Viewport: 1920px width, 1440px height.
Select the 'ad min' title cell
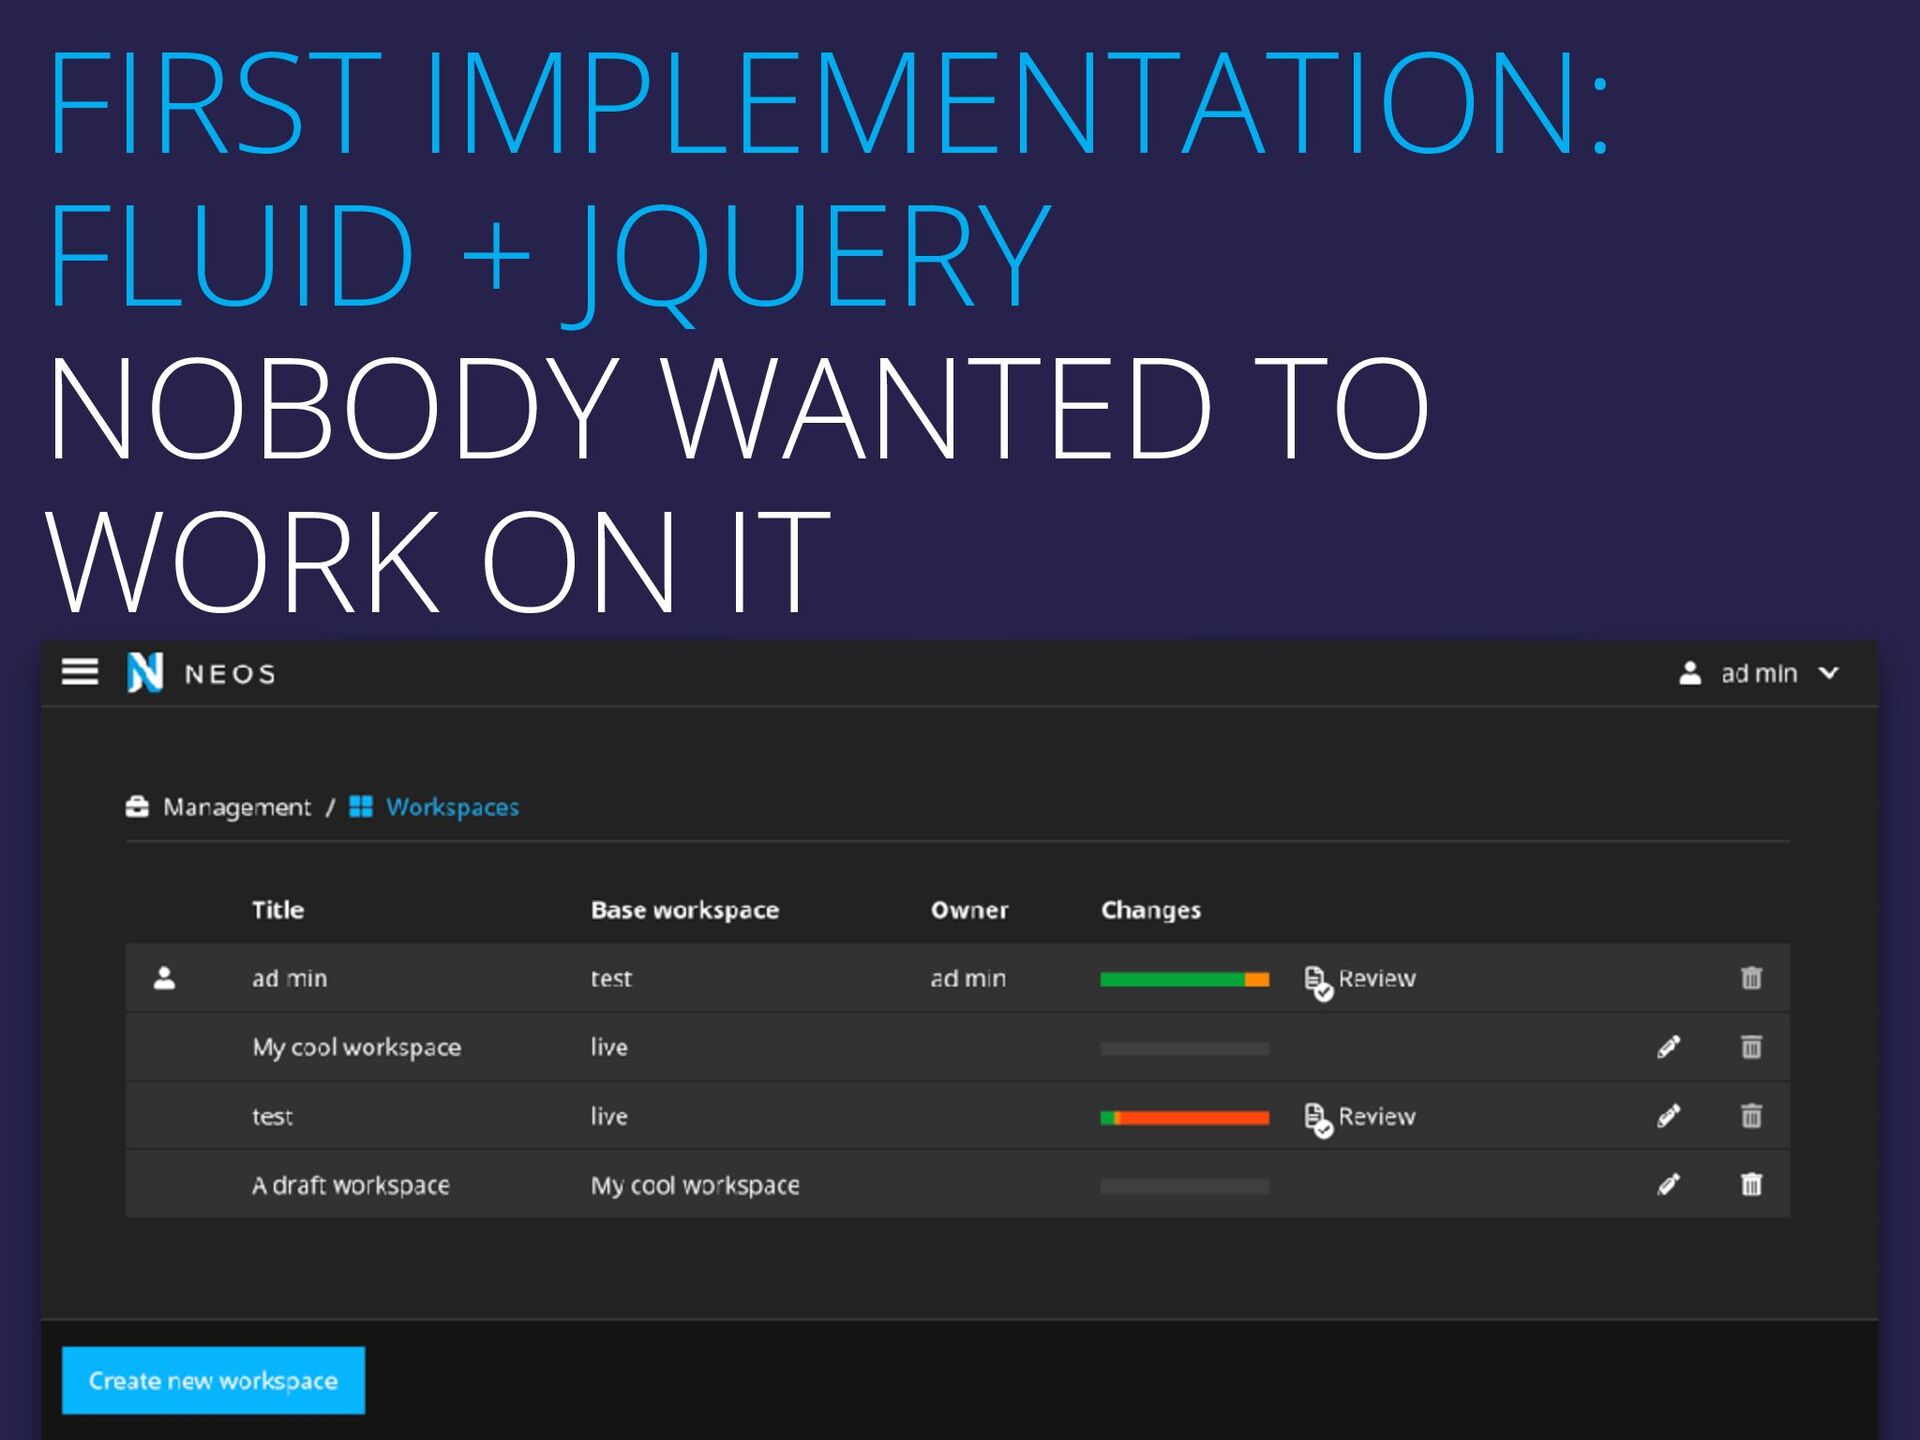(x=289, y=978)
